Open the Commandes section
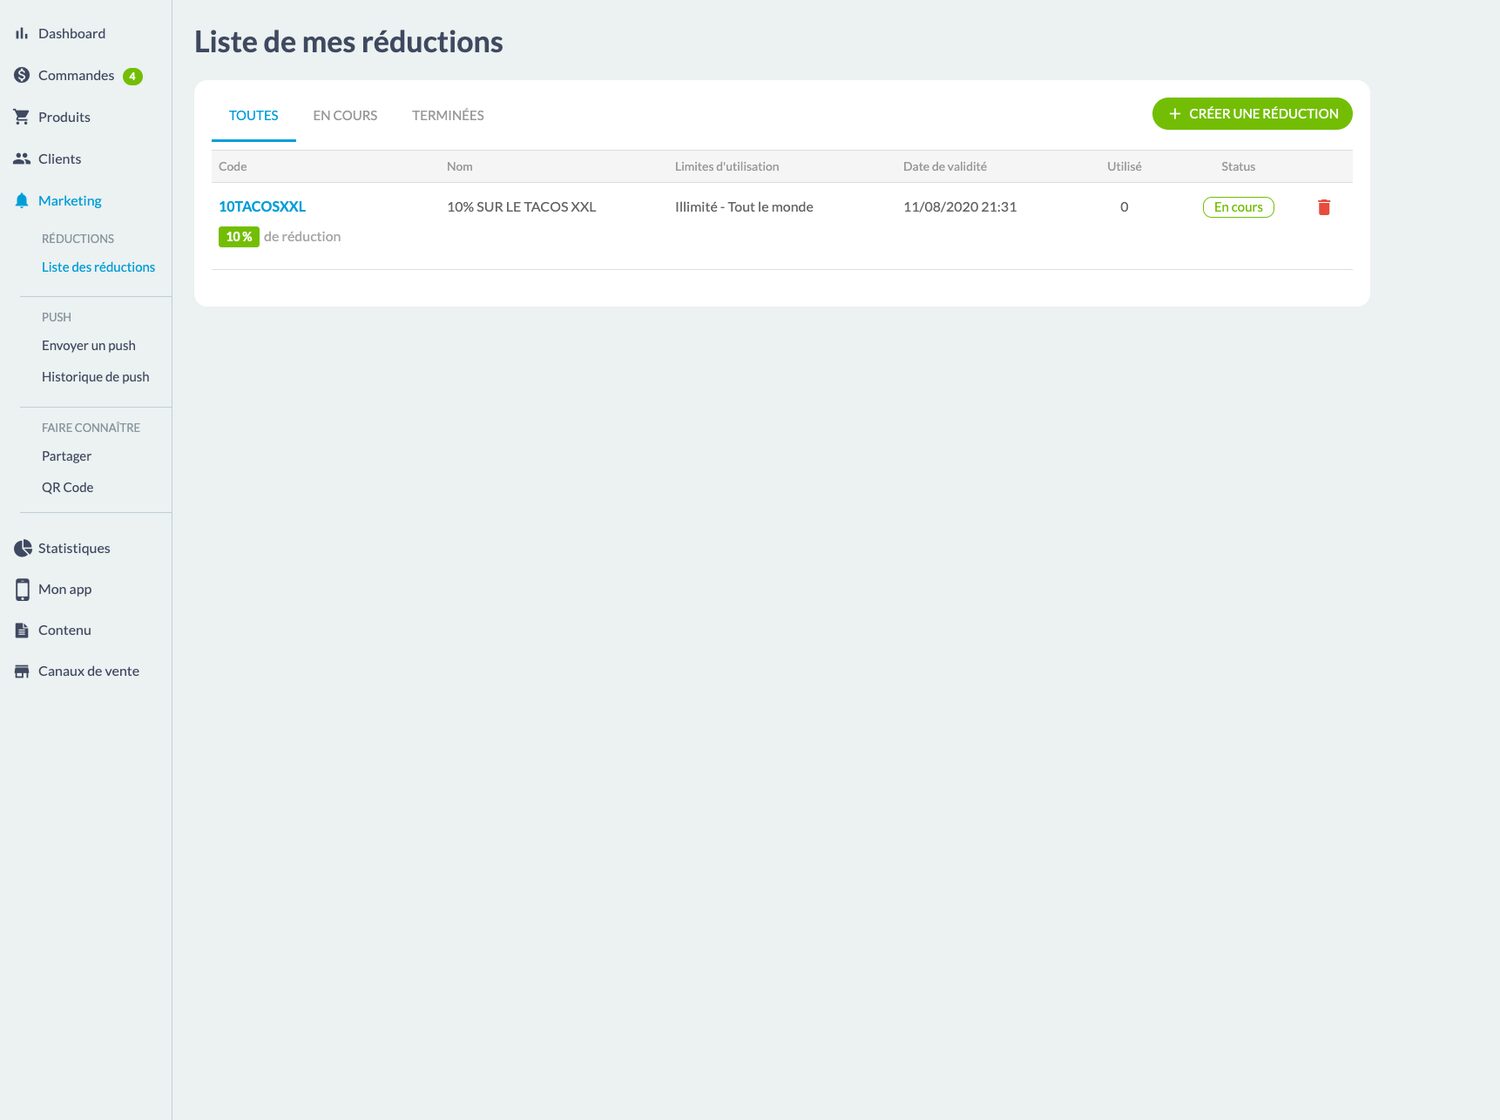This screenshot has height=1120, width=1500. click(76, 76)
